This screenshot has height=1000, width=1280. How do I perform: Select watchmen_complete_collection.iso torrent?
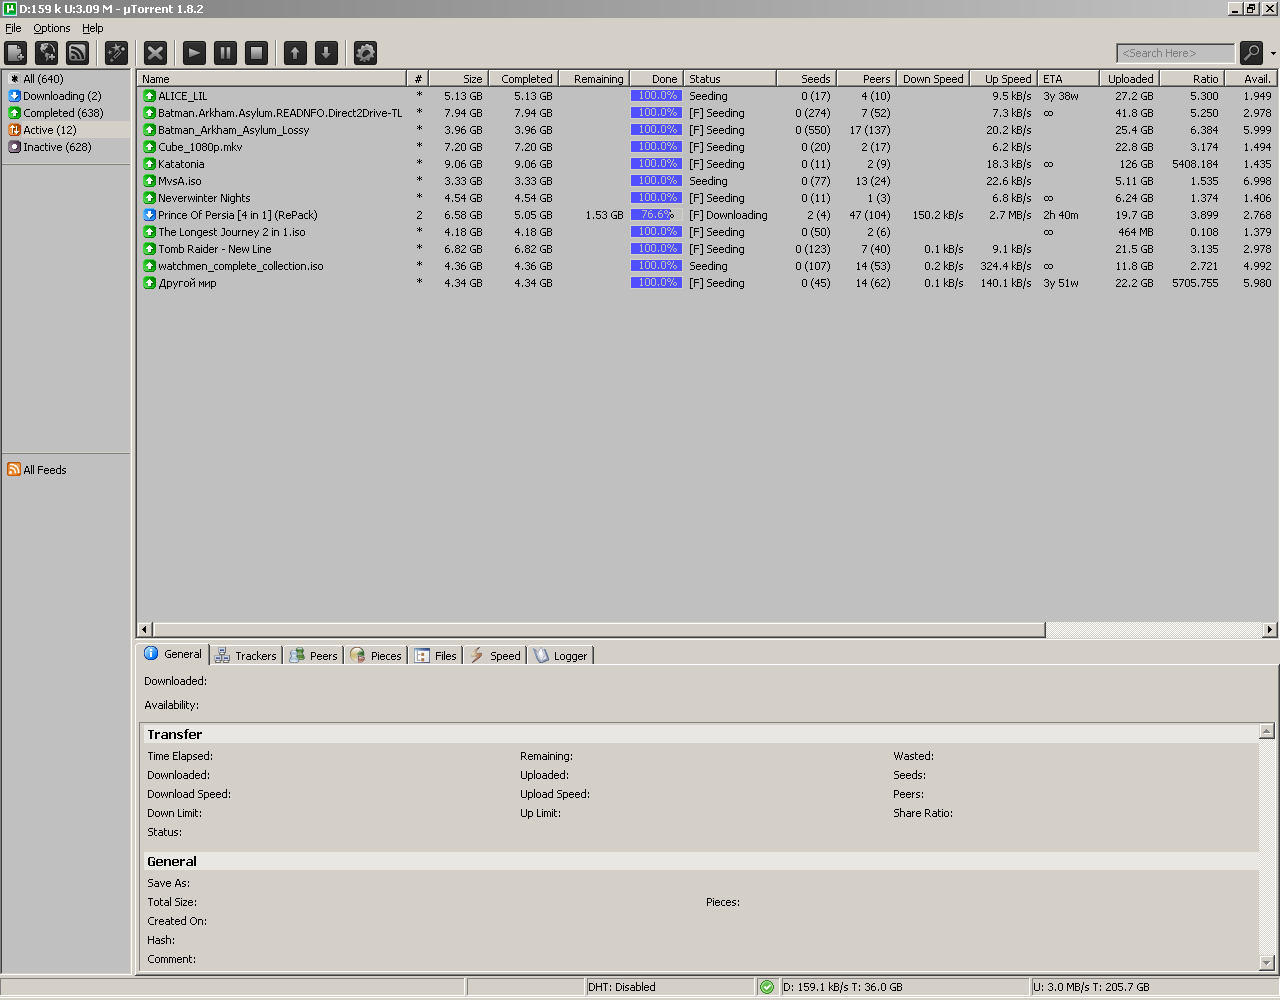(706, 266)
